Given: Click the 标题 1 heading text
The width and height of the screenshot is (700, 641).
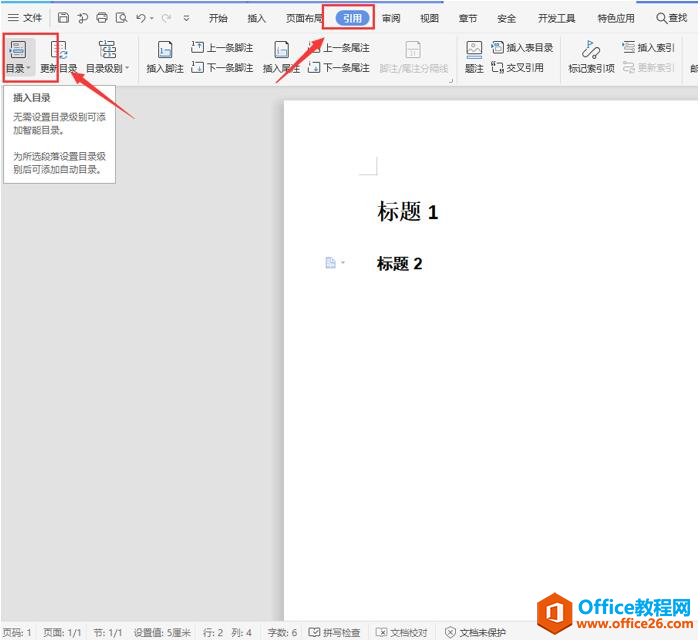Looking at the screenshot, I should coord(408,212).
